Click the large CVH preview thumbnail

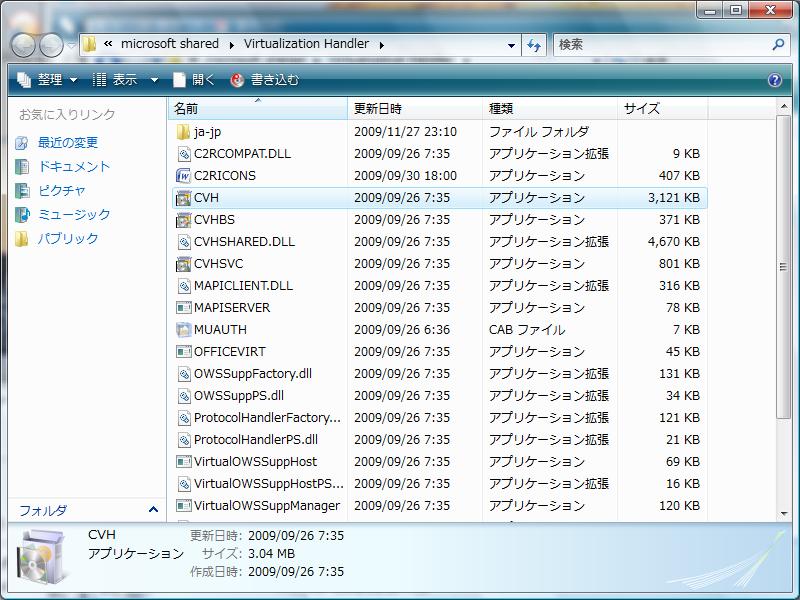point(42,557)
